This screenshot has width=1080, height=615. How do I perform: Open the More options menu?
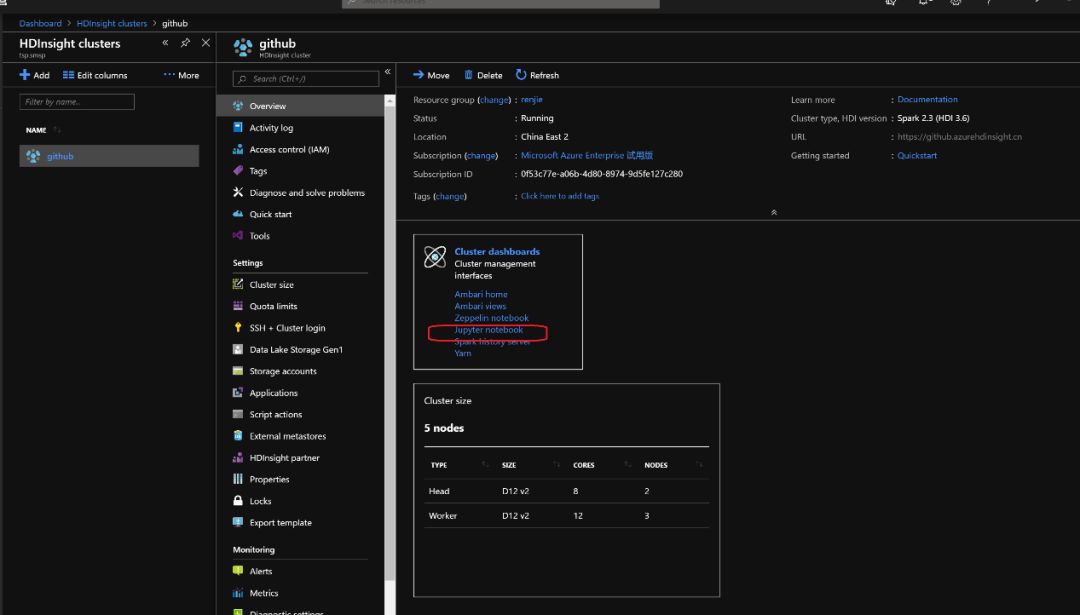click(x=181, y=75)
